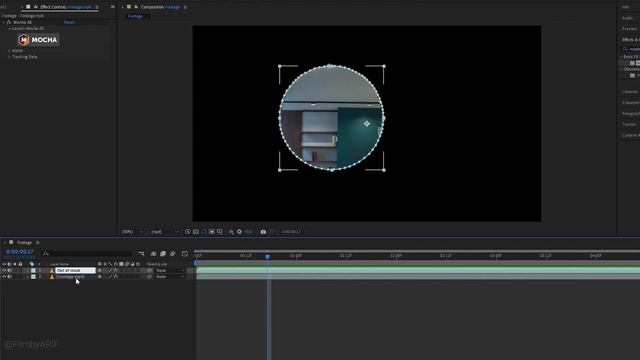Select the Footage breadcrumb in composition viewer
Image resolution: width=640 pixels, height=360 pixels.
pyautogui.click(x=135, y=16)
